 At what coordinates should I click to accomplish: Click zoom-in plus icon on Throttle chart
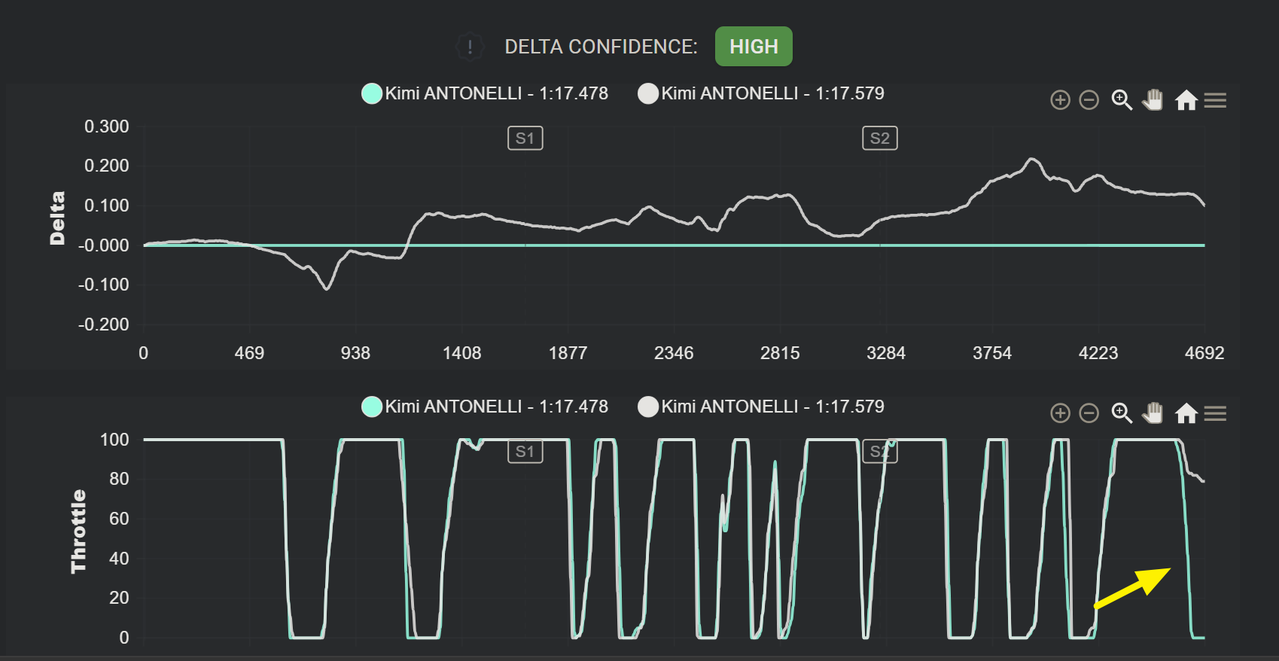pos(1060,413)
